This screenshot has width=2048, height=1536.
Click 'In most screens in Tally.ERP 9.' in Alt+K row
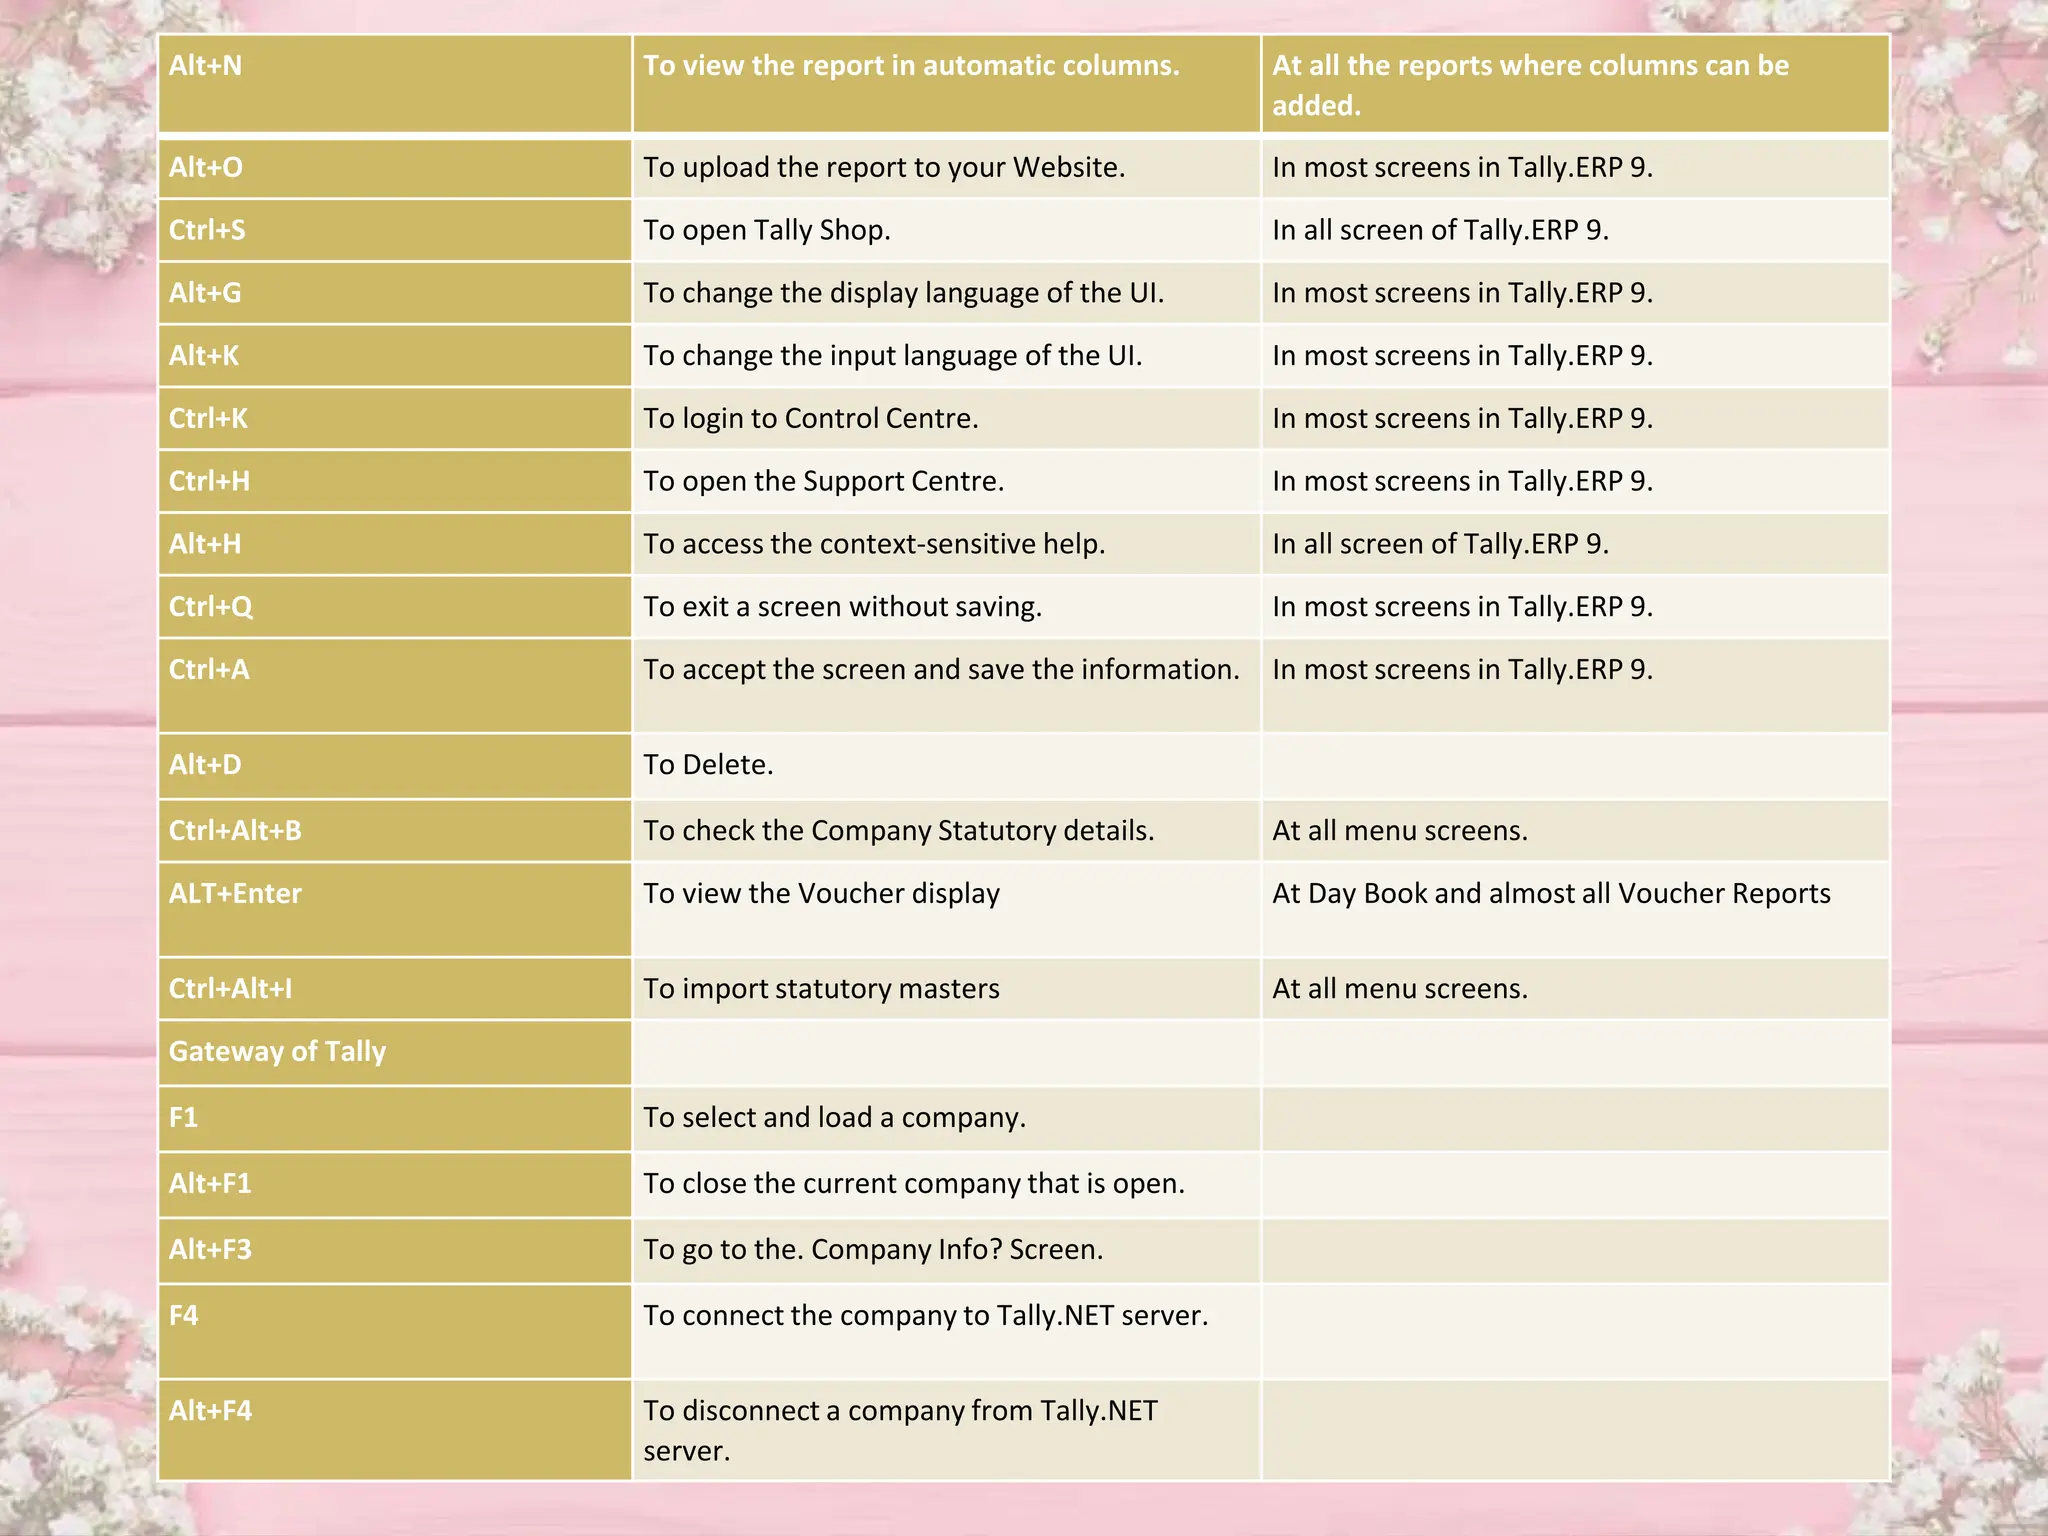(x=1462, y=357)
